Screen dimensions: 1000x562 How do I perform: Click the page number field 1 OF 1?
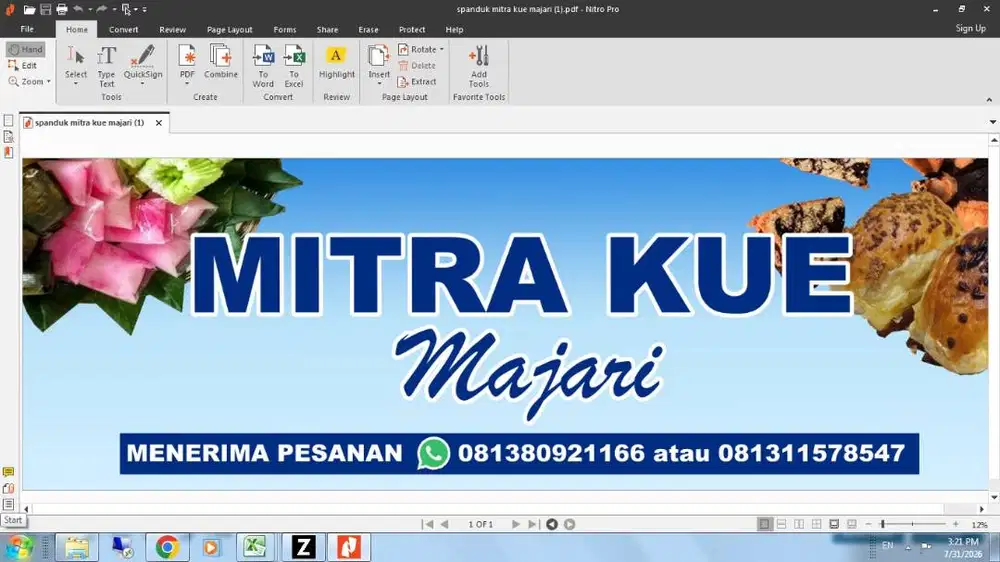(480, 524)
